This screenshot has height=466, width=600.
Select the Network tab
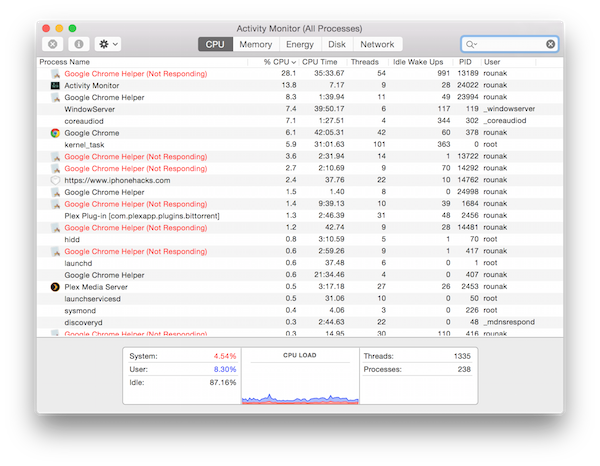(377, 45)
